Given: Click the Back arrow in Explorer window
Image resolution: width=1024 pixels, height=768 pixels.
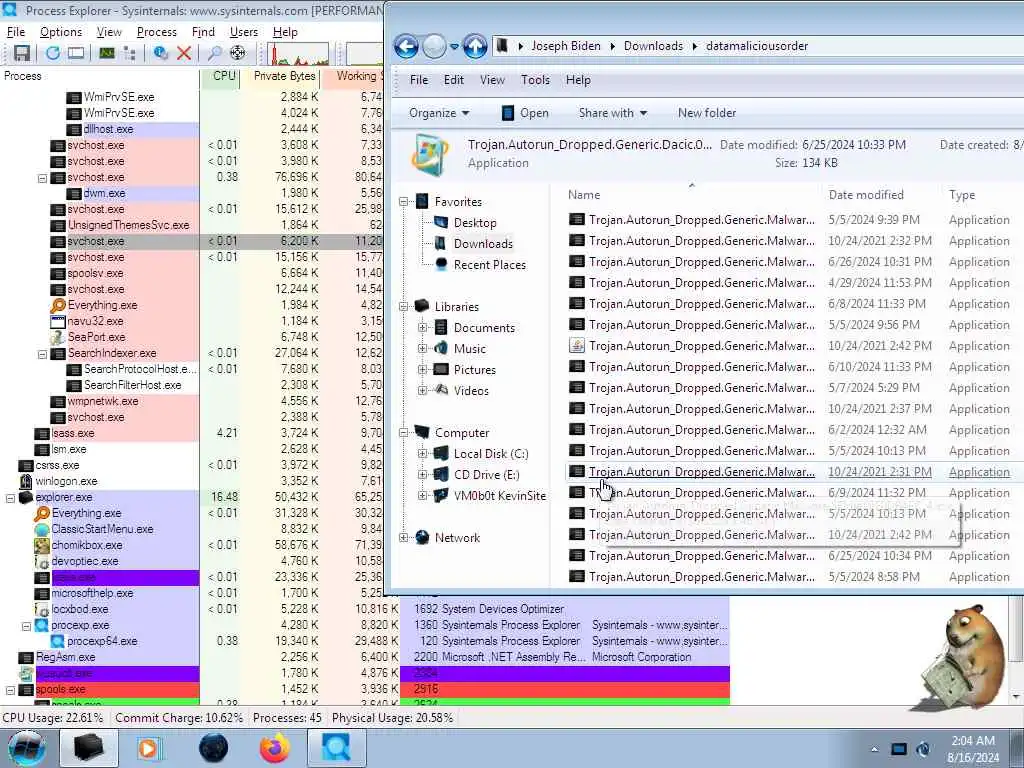Looking at the screenshot, I should pos(406,46).
